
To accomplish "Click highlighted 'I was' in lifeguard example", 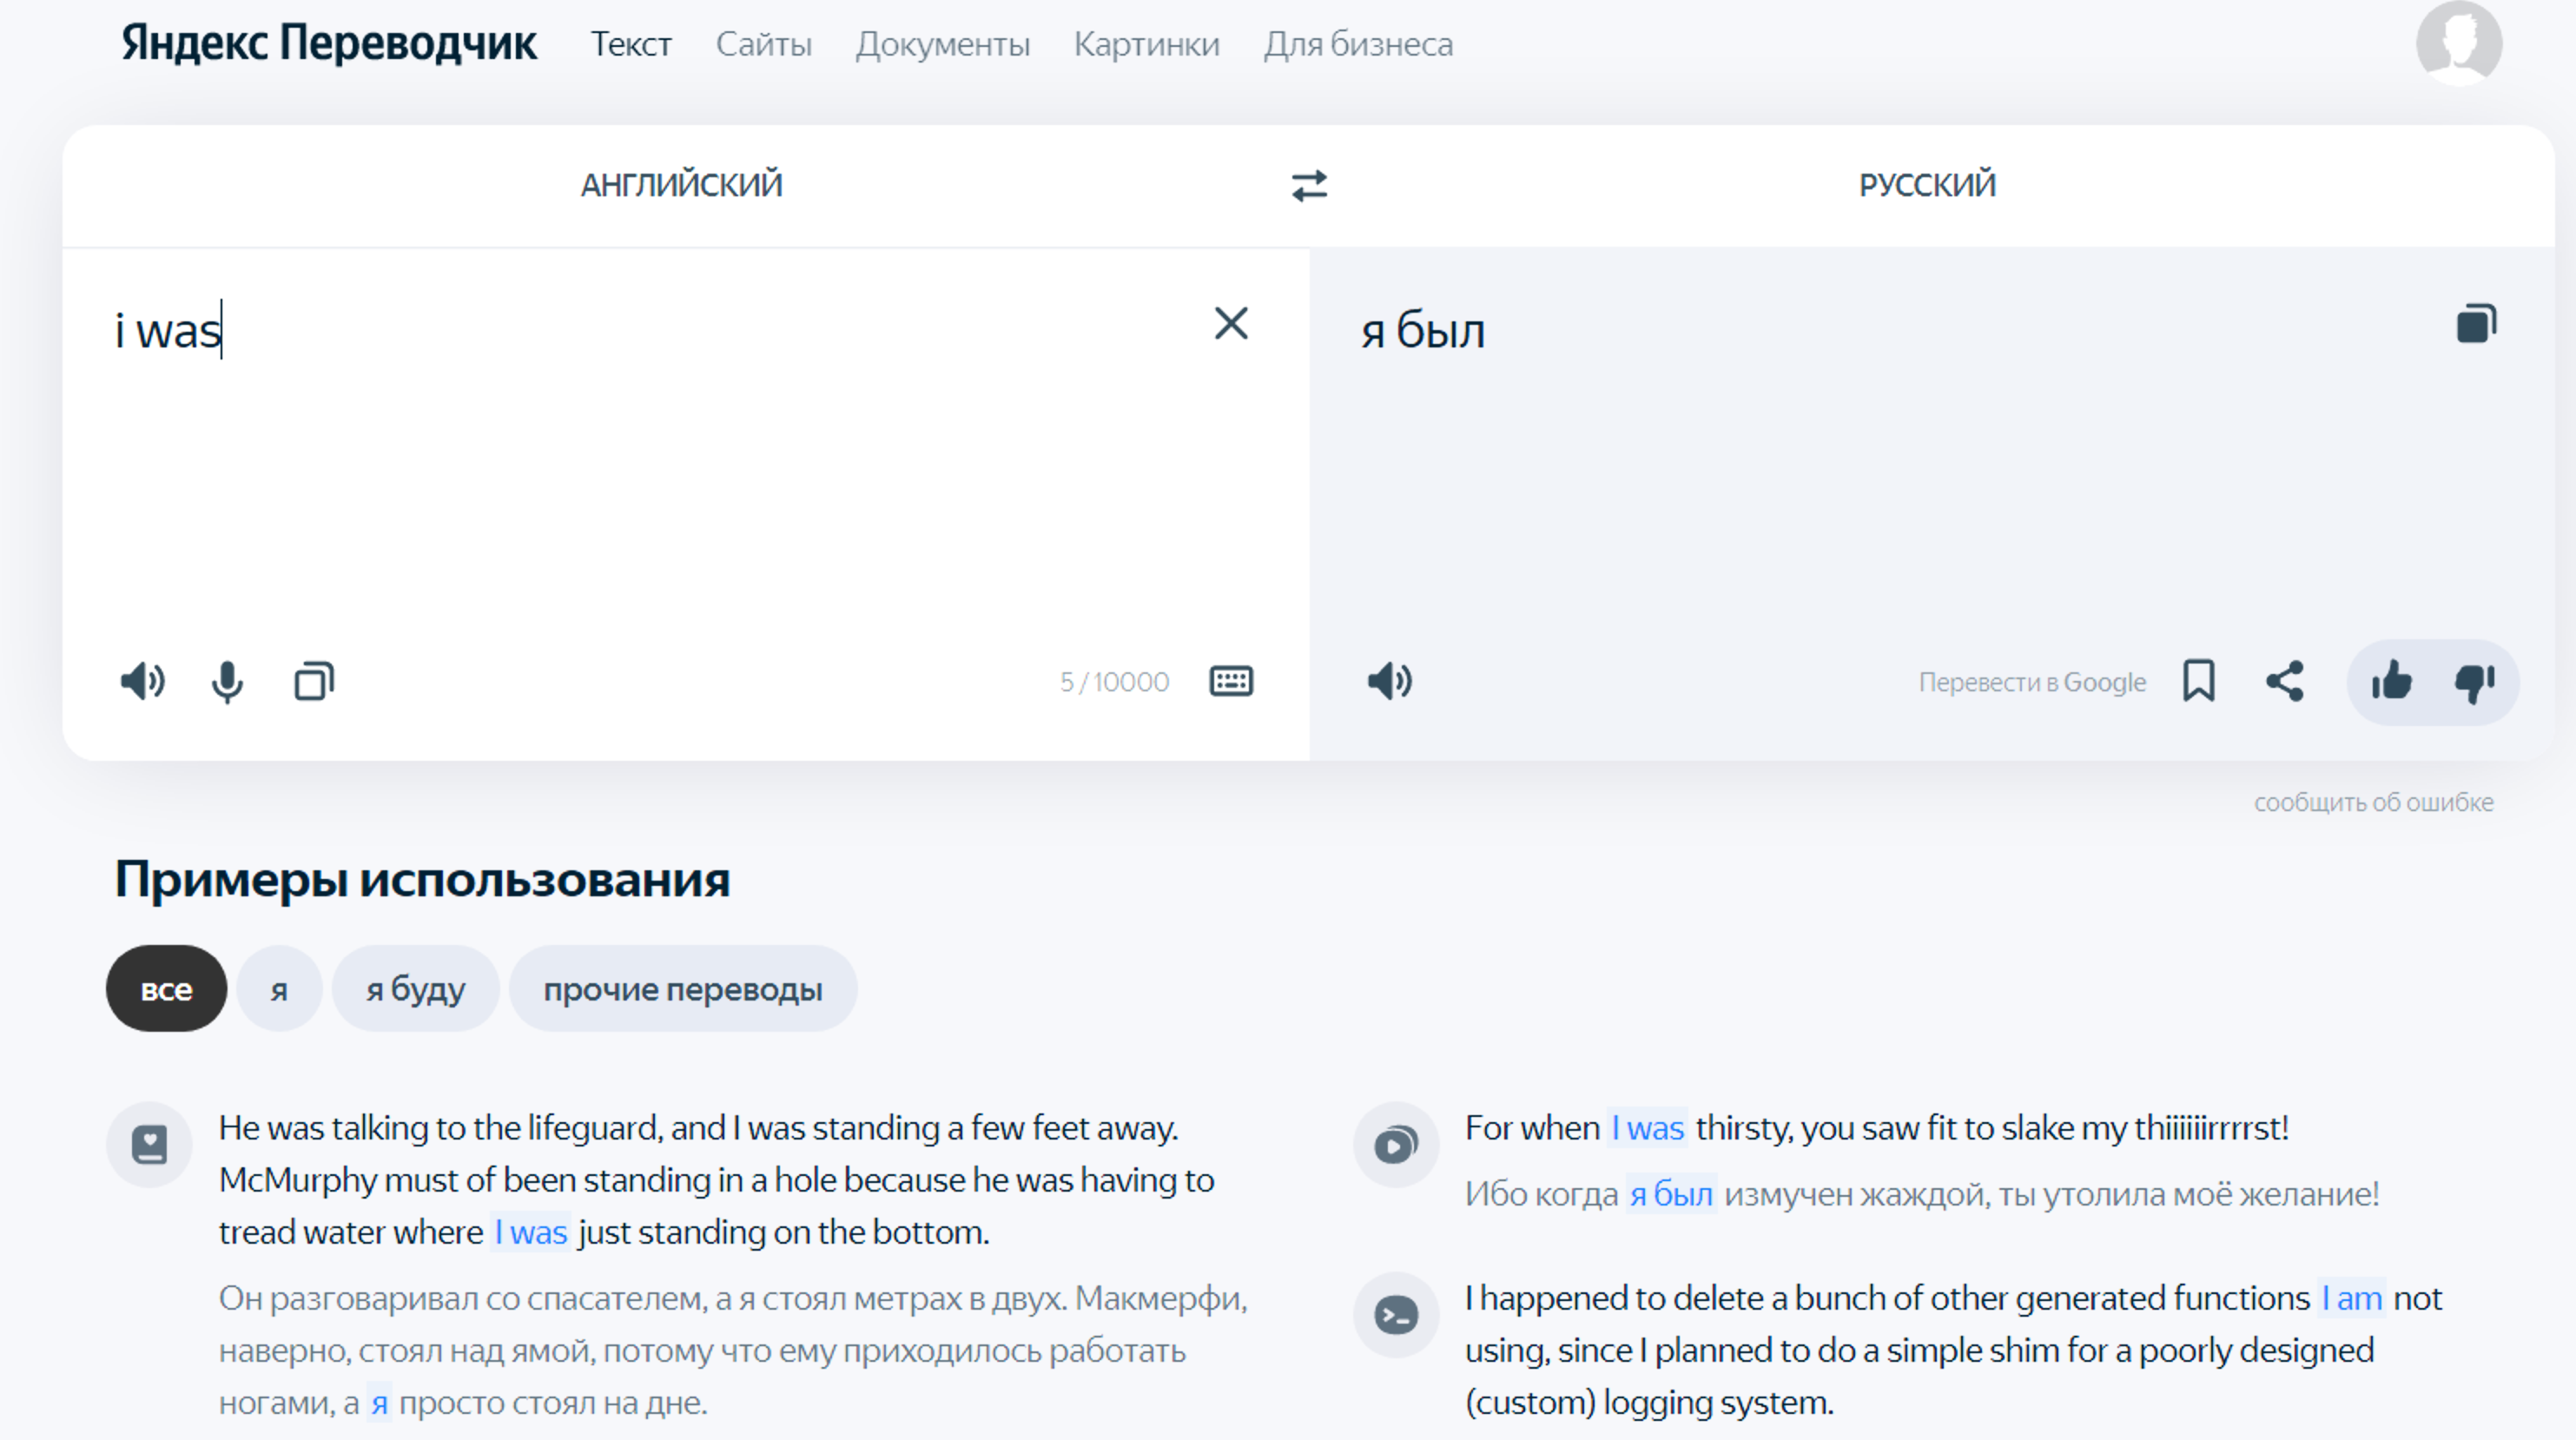I will pyautogui.click(x=530, y=1232).
